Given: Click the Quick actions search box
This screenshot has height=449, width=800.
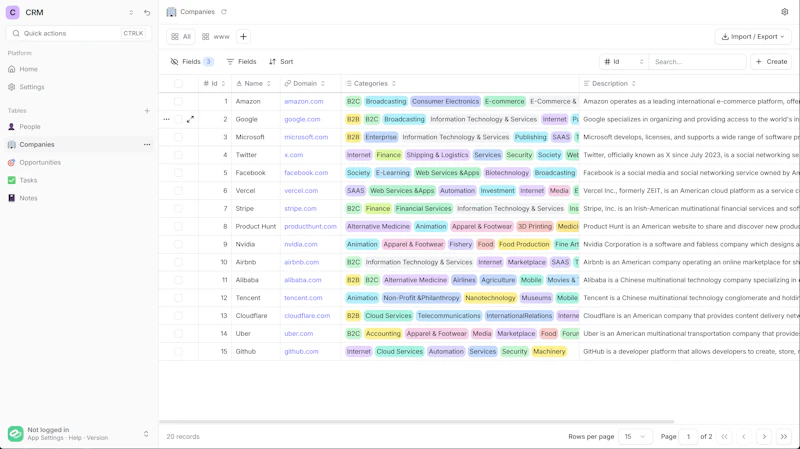Looking at the screenshot, I should point(79,33).
